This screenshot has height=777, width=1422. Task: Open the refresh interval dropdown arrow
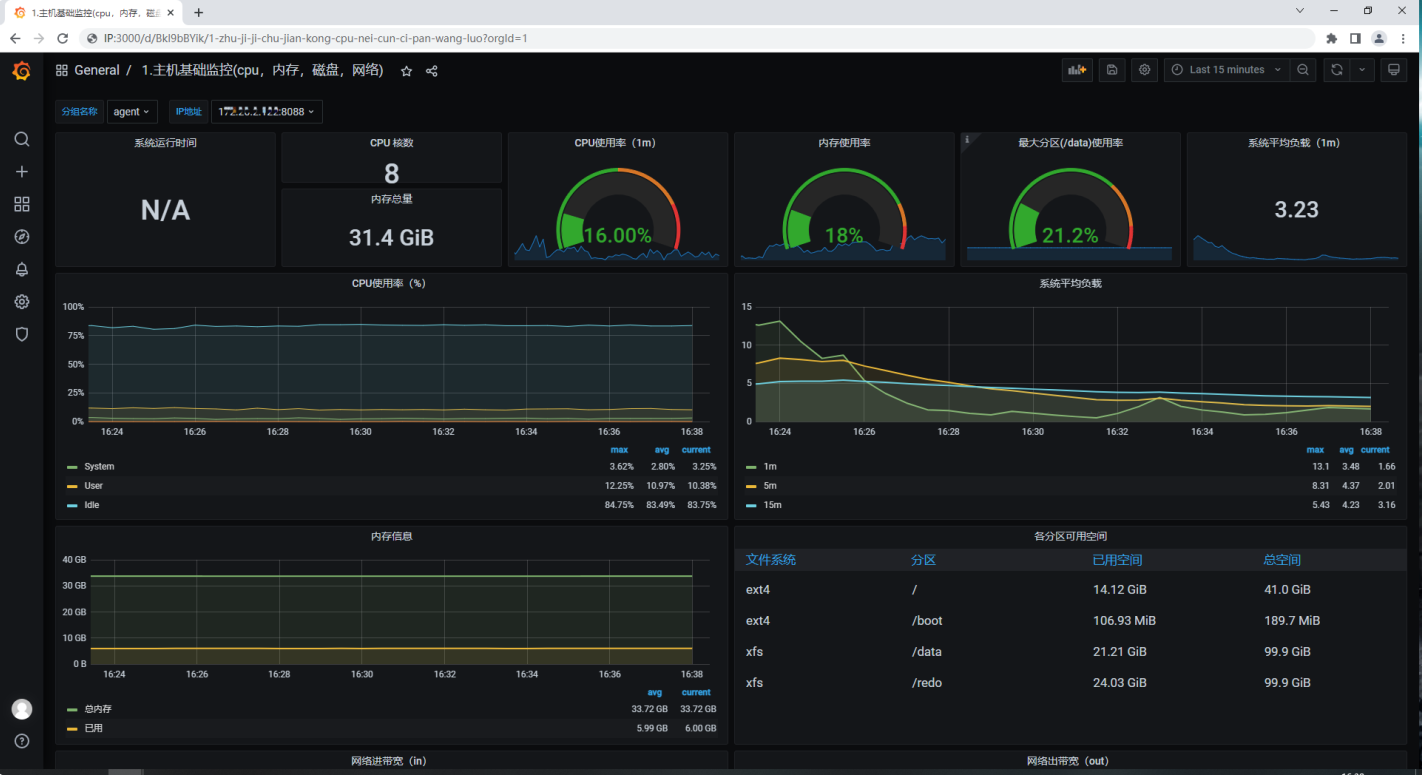click(x=1362, y=70)
